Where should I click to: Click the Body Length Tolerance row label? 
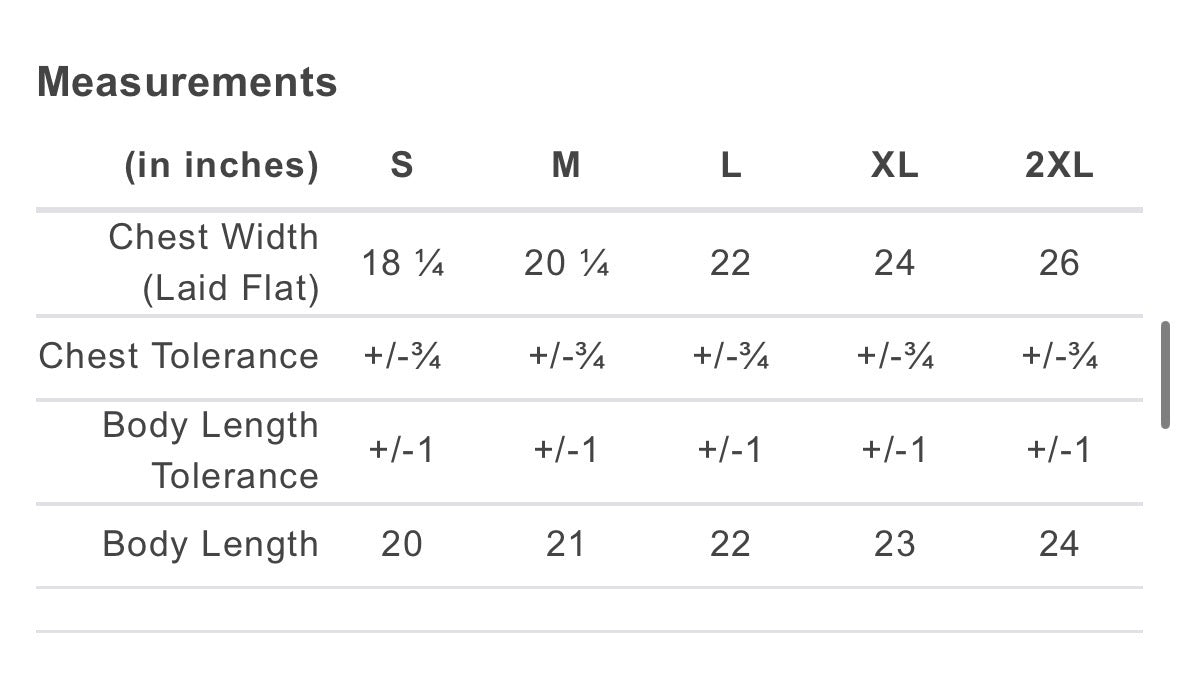click(210, 450)
